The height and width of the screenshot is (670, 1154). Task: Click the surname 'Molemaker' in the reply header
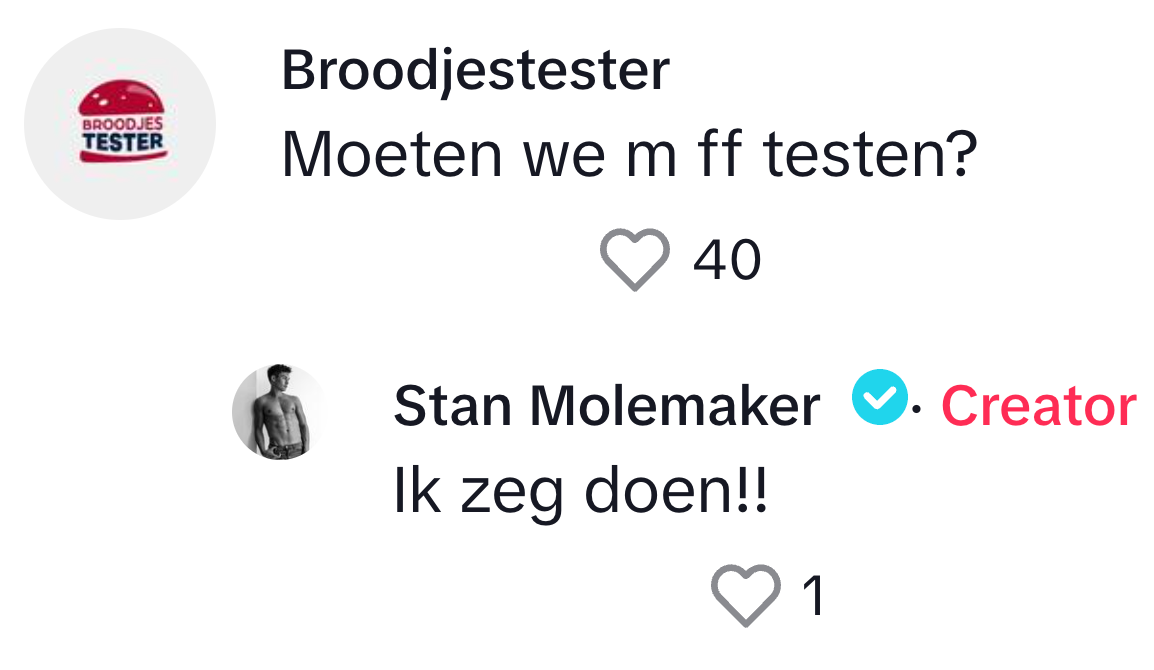(674, 407)
